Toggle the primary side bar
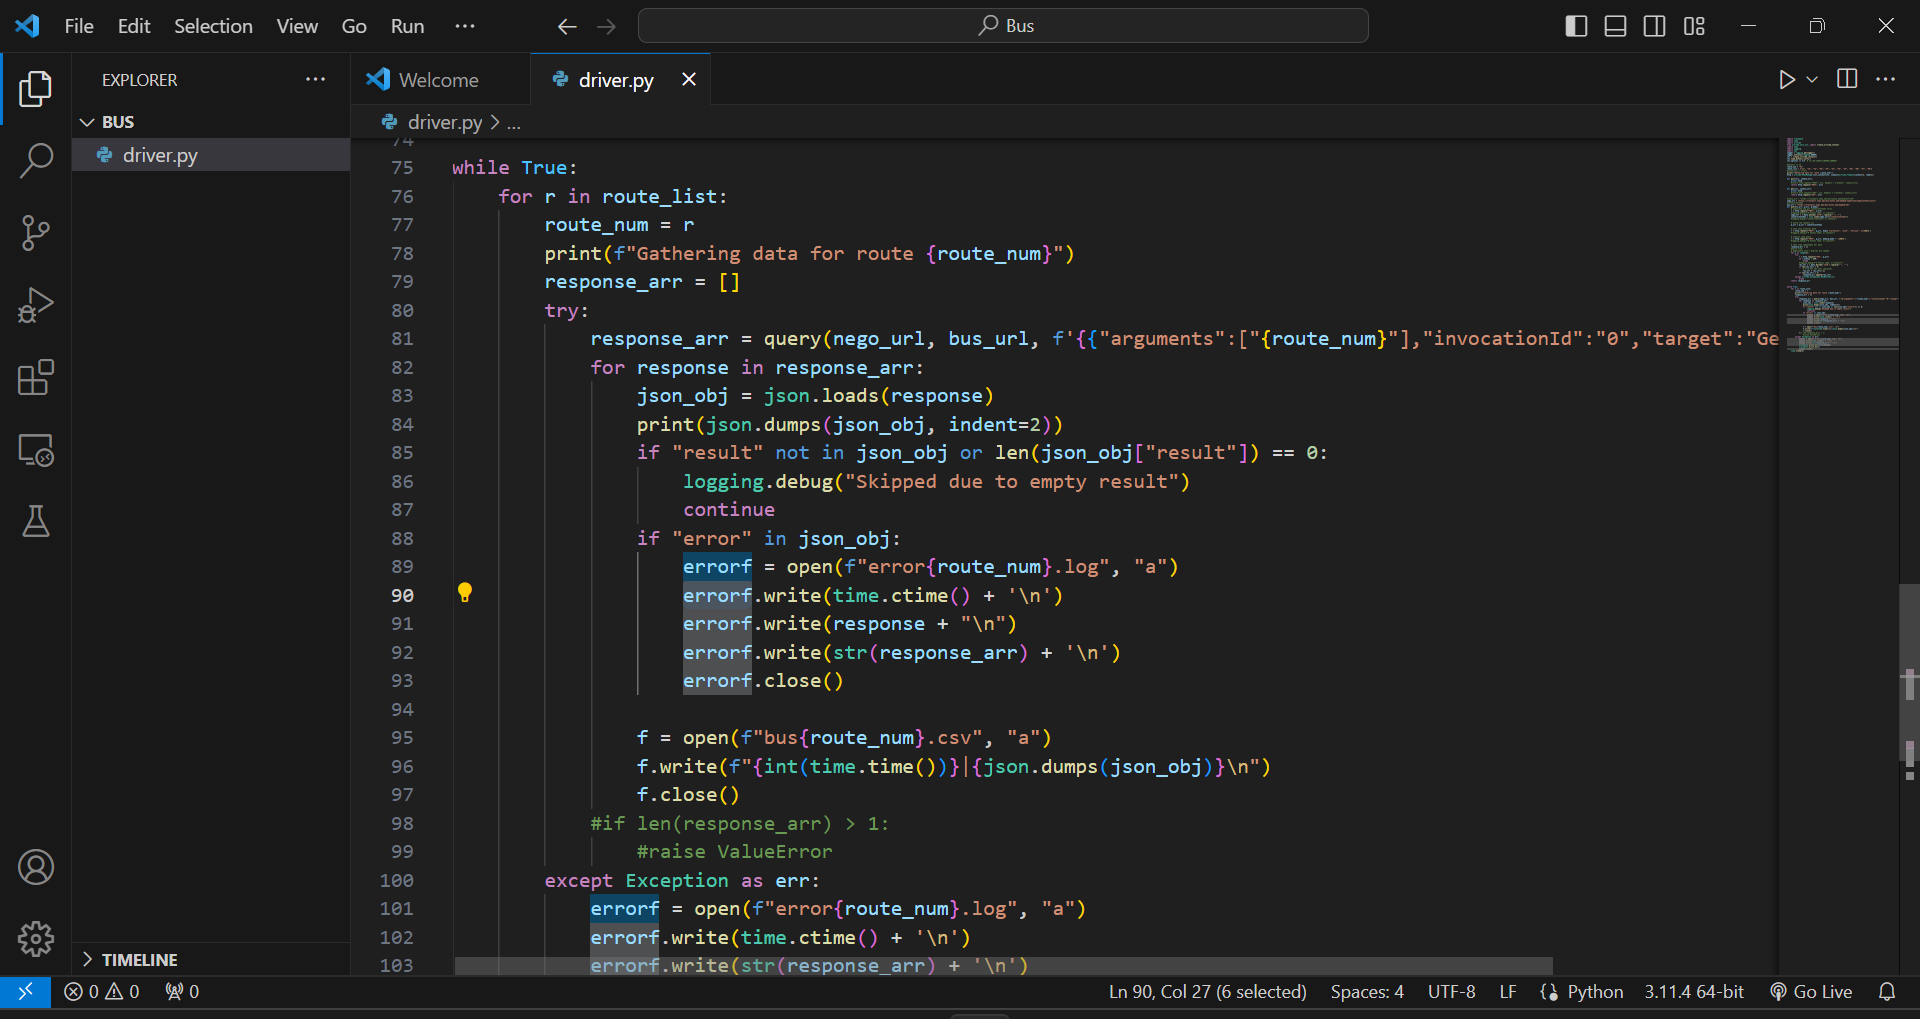 [1576, 26]
